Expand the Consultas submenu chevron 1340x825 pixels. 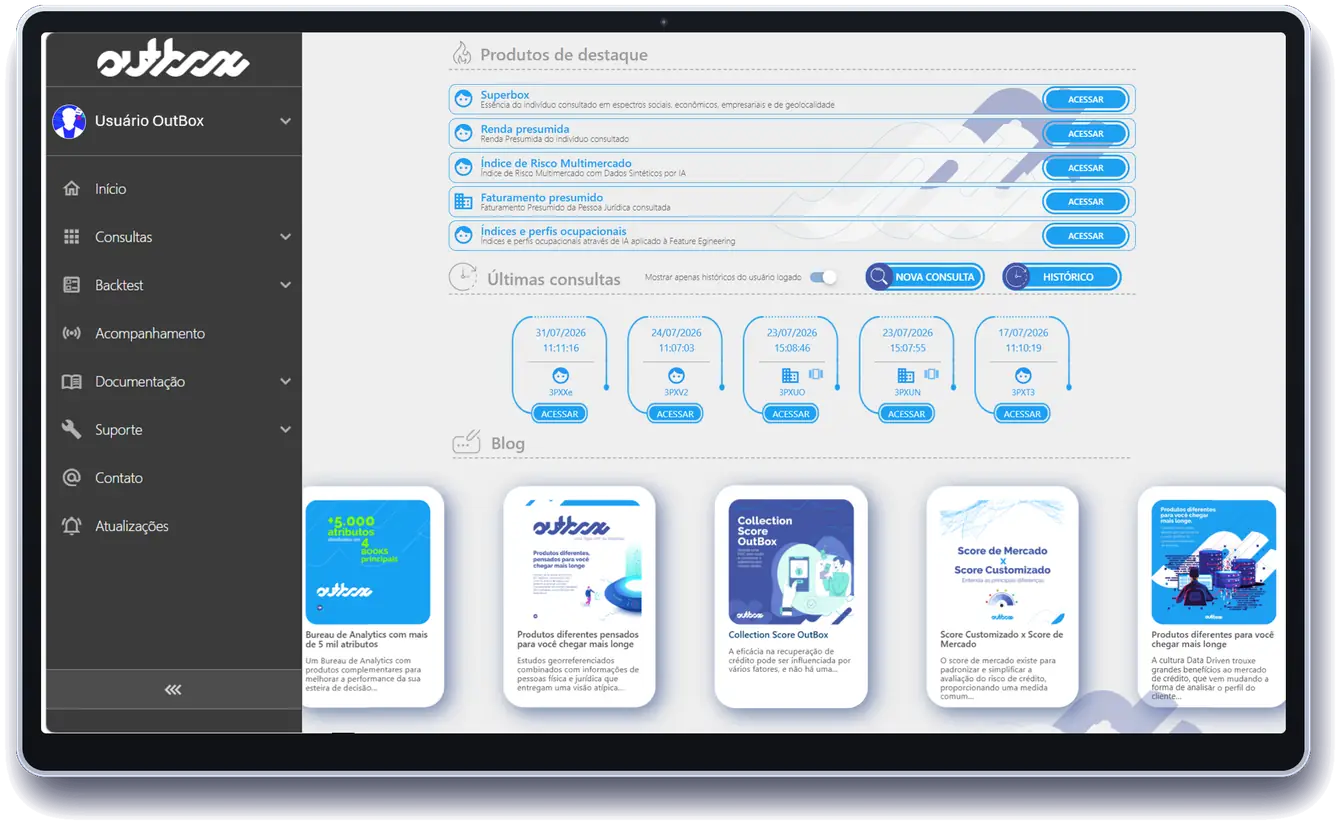pos(285,237)
